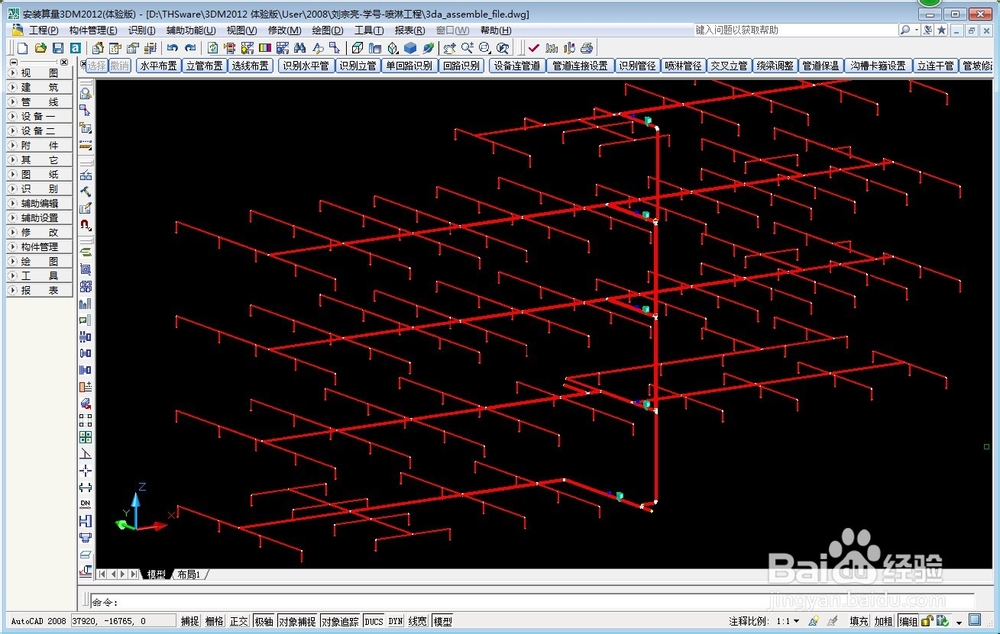The image size is (1000, 634).
Task: Click the 管道连接设置 button
Action: 580,66
